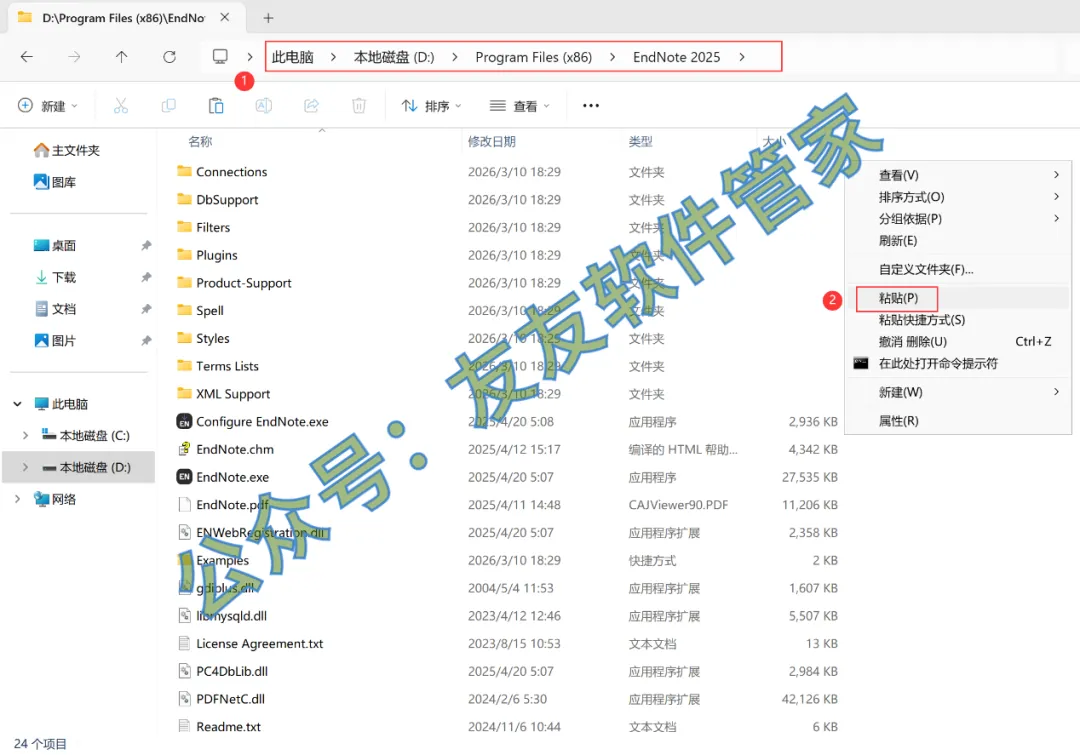
Task: Choose Paste (粘贴(P)) in context menu
Action: coord(958,298)
